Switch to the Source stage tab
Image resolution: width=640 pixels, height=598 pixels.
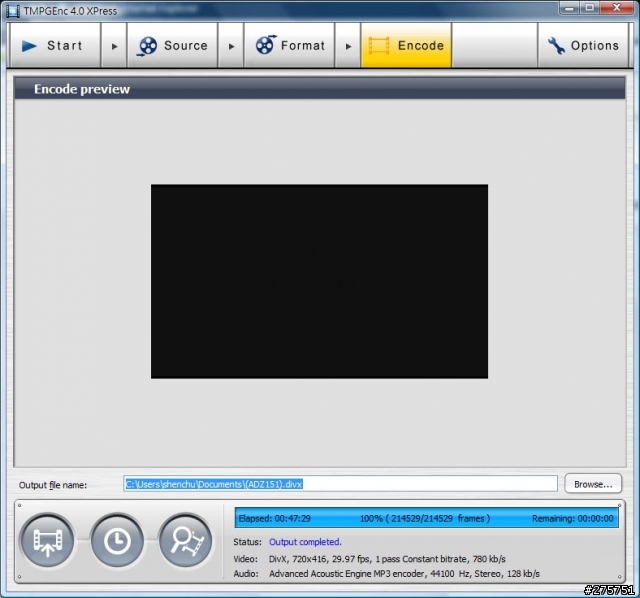[172, 45]
